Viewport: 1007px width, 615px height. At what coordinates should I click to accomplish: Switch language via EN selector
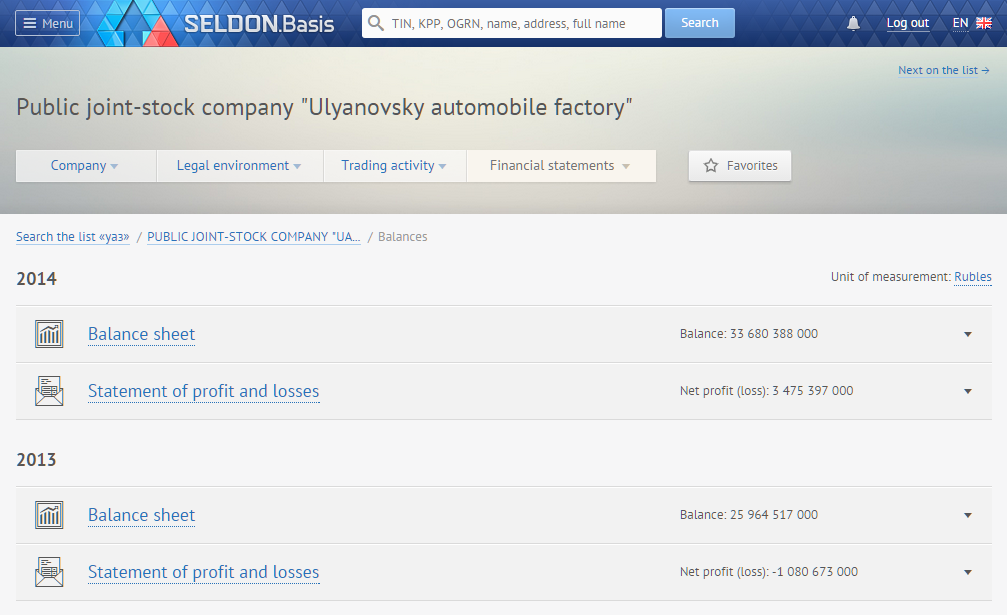(960, 23)
